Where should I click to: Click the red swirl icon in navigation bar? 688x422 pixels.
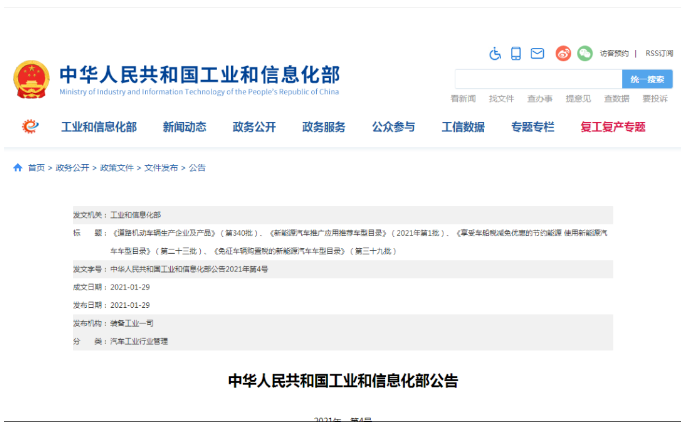pyautogui.click(x=31, y=127)
